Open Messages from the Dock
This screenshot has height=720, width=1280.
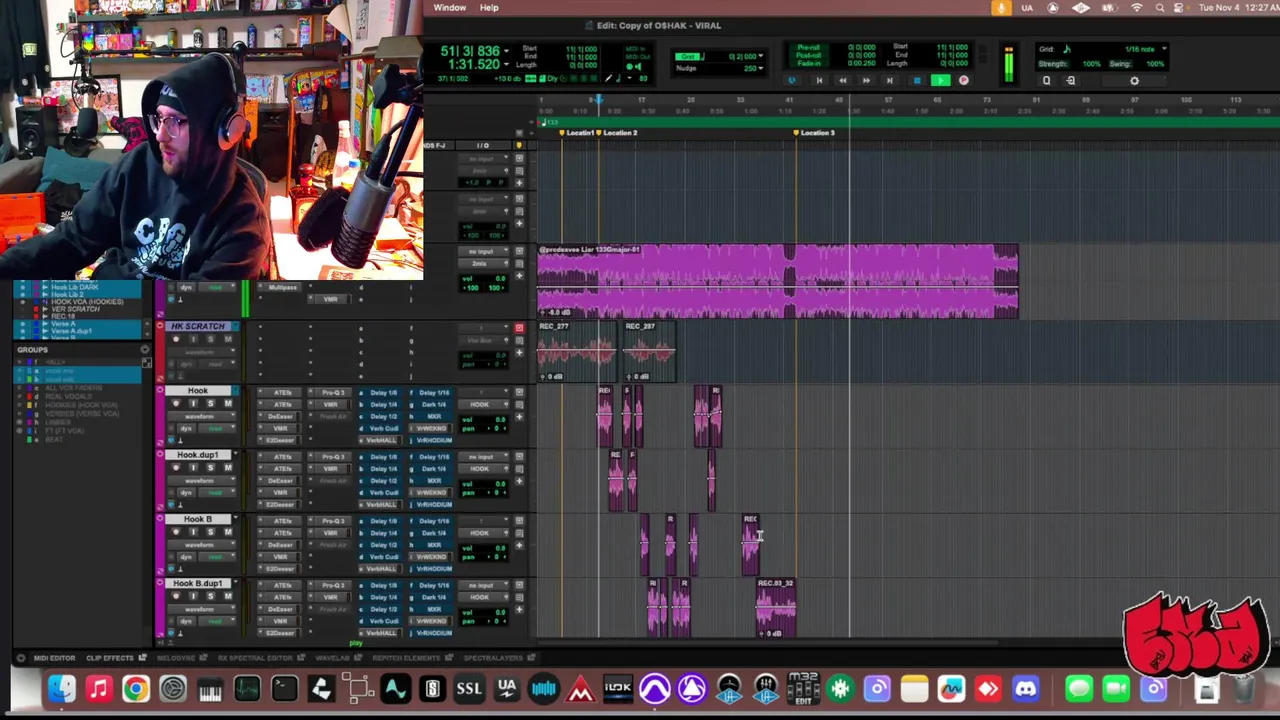pyautogui.click(x=1078, y=689)
